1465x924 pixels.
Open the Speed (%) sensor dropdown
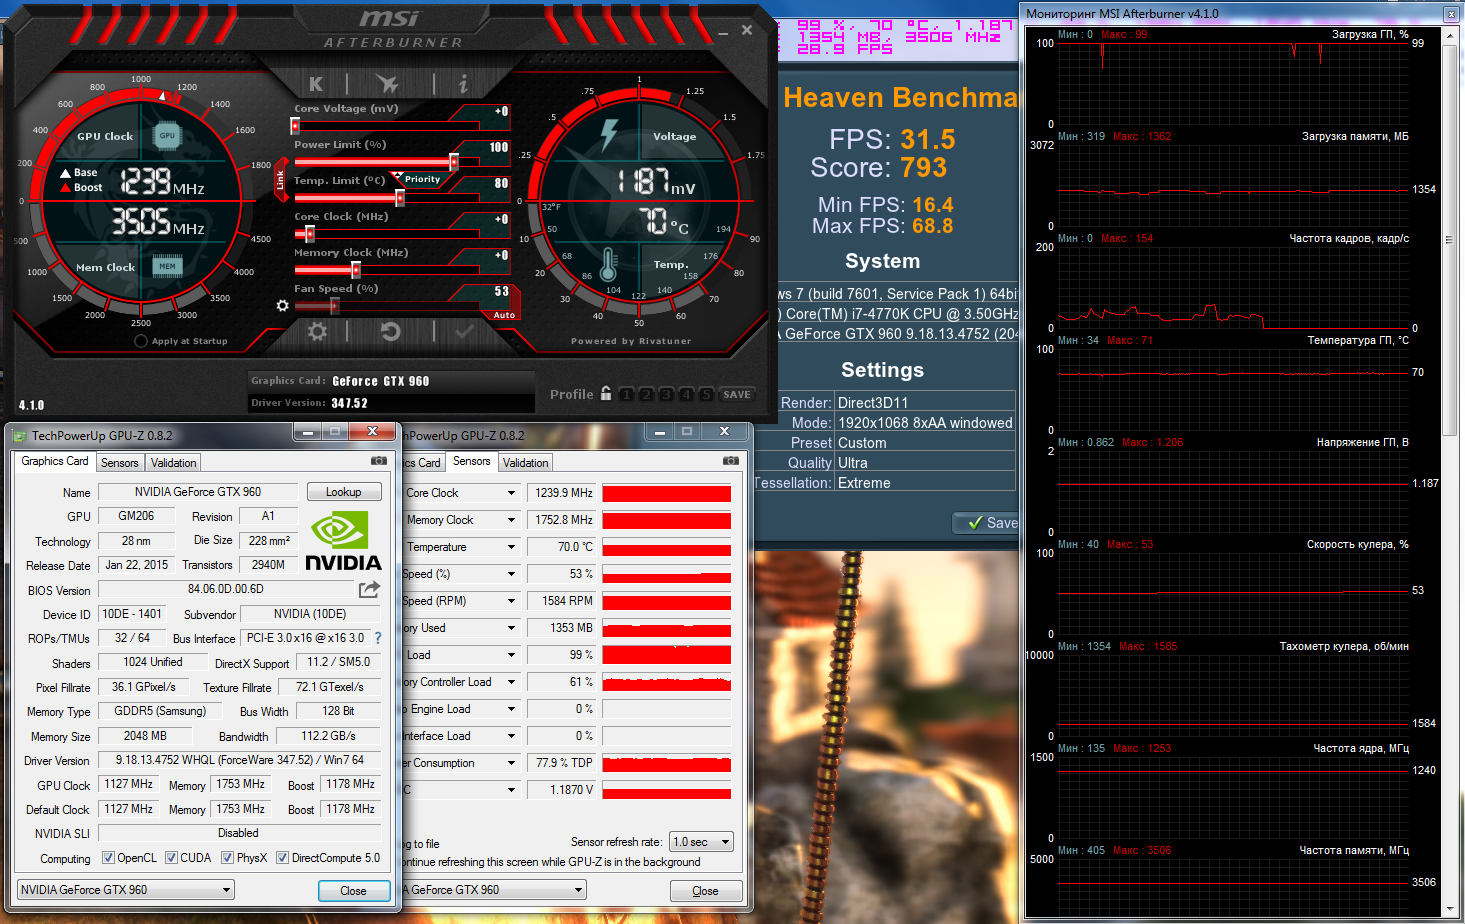511,574
